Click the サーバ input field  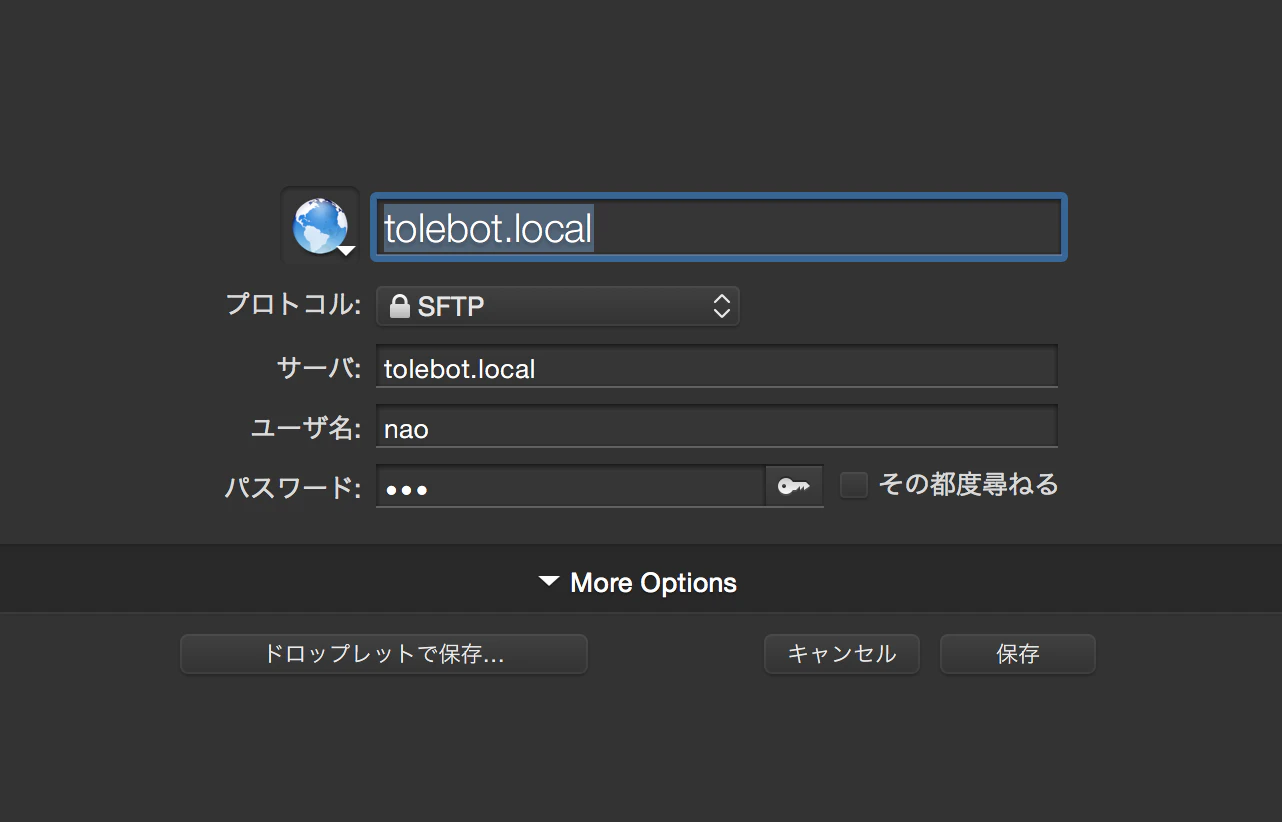(717, 367)
